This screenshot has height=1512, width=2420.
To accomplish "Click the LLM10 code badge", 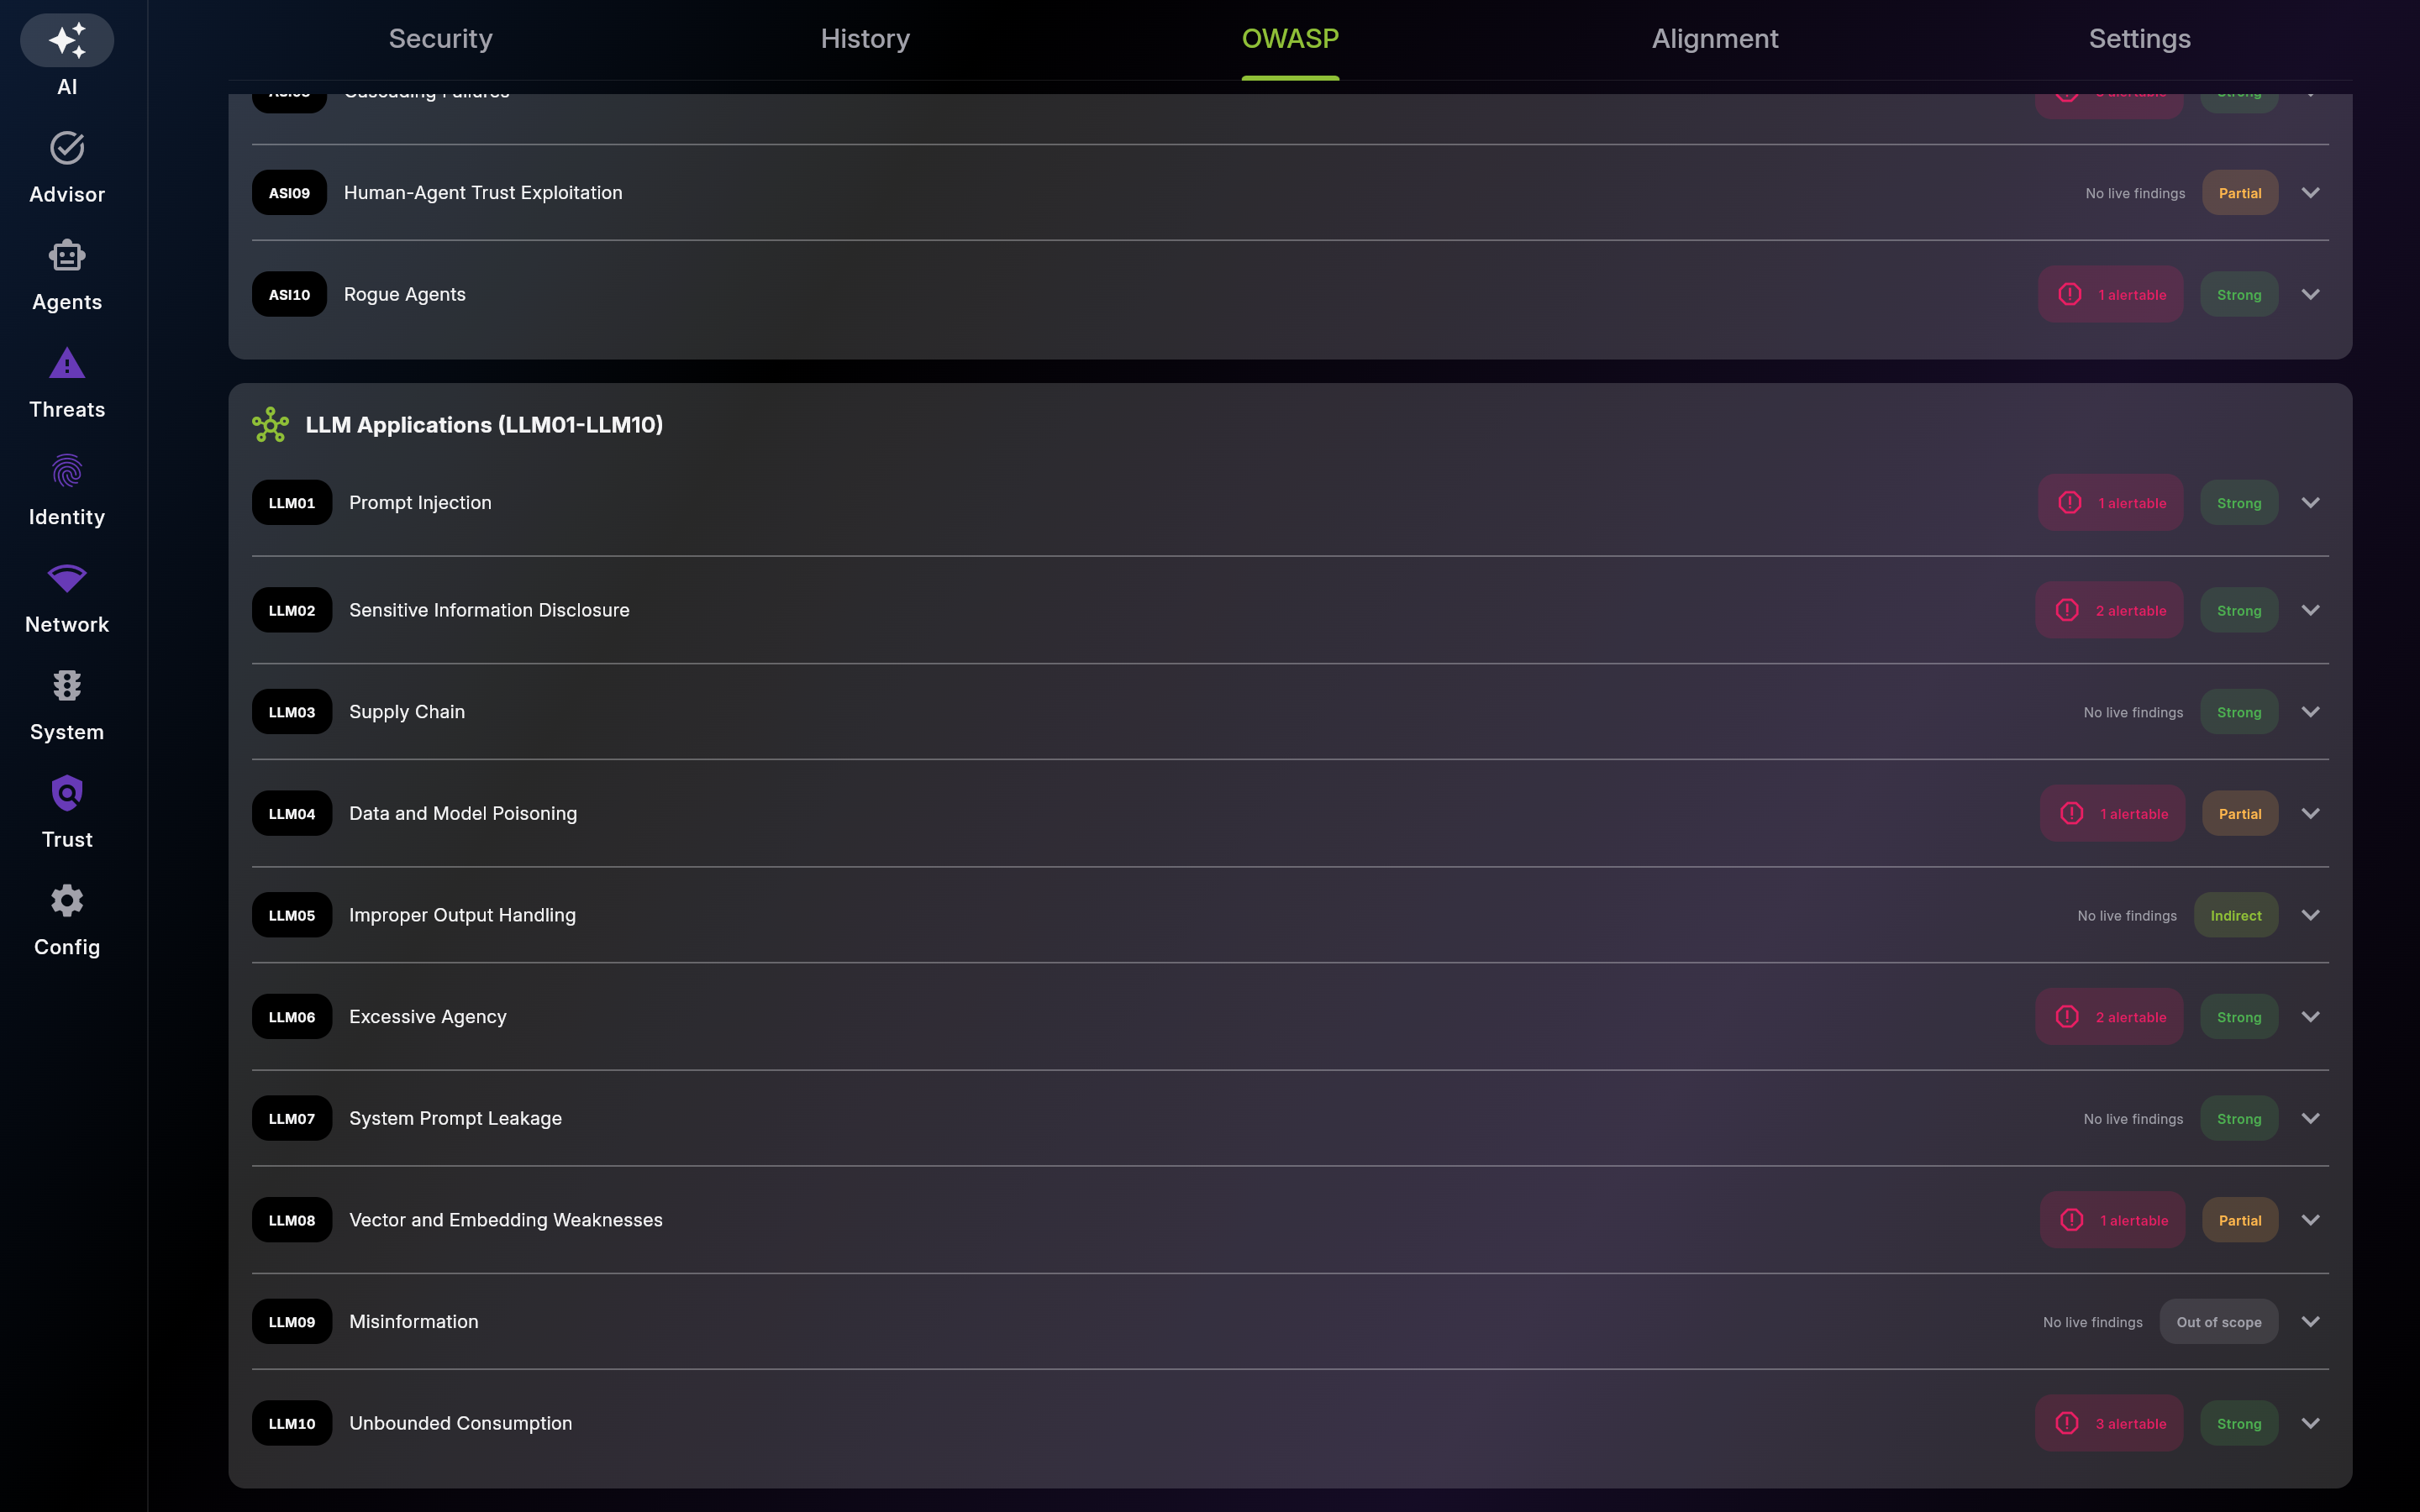I will pyautogui.click(x=292, y=1423).
